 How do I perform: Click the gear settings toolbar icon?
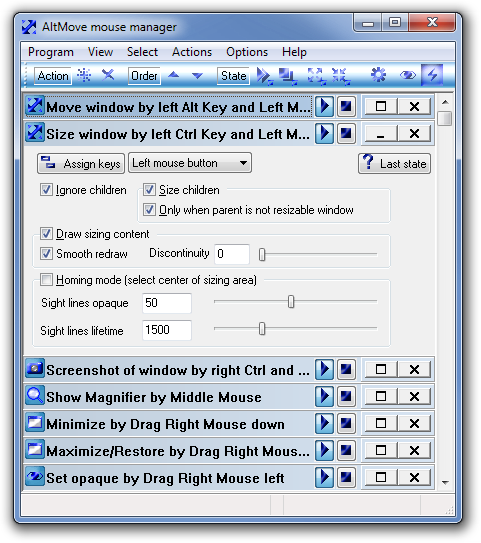(x=378, y=75)
